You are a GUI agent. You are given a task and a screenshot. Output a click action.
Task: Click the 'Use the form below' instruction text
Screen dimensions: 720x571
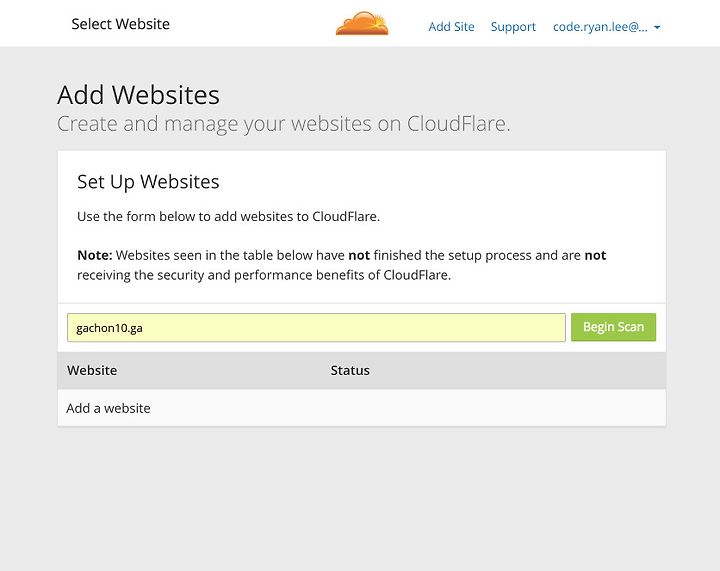point(228,217)
